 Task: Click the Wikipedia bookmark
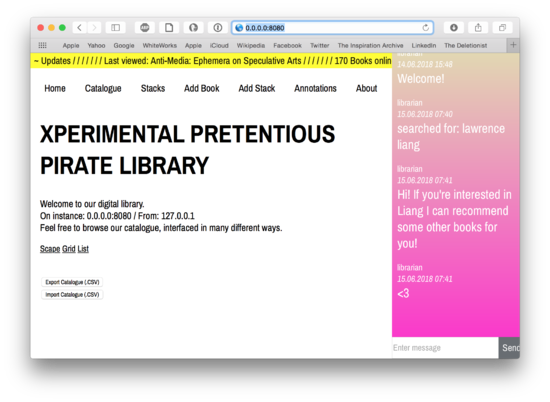point(251,45)
